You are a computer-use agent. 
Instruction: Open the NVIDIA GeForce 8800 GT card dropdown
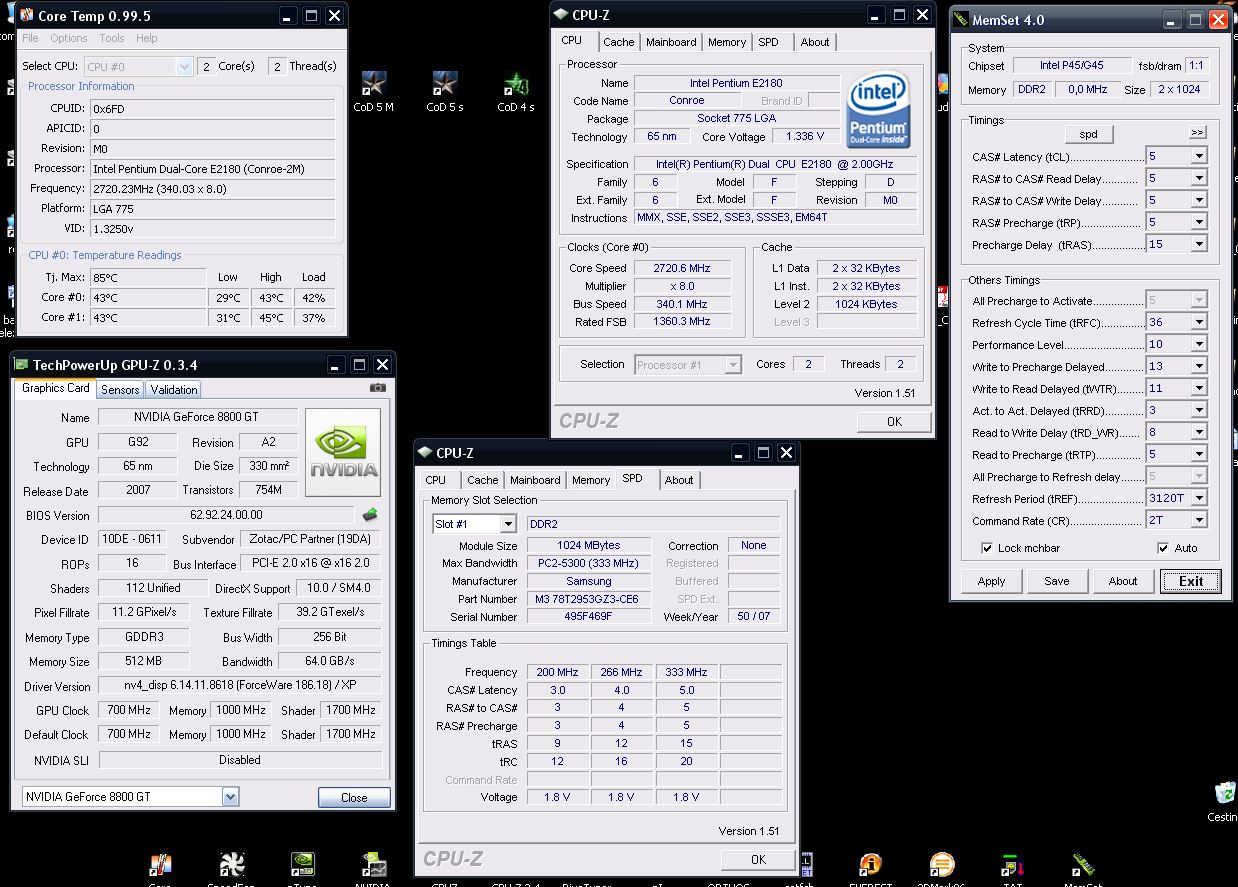click(230, 797)
